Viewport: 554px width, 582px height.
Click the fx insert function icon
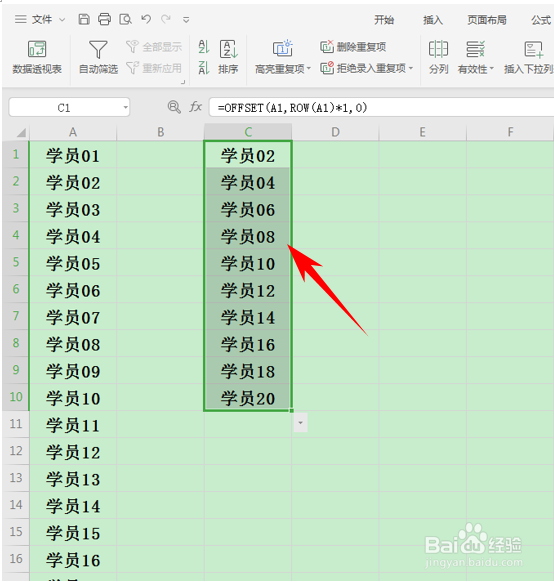coord(196,107)
